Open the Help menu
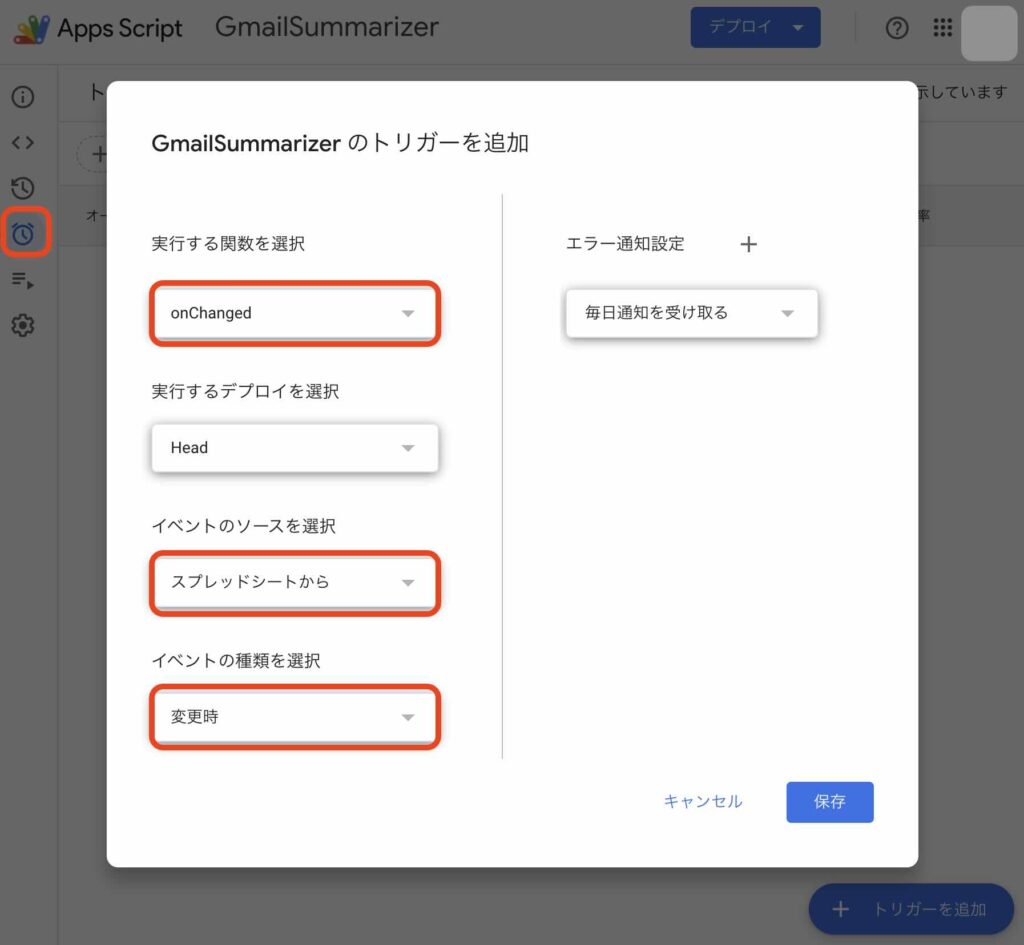The image size is (1024, 945). click(x=897, y=28)
